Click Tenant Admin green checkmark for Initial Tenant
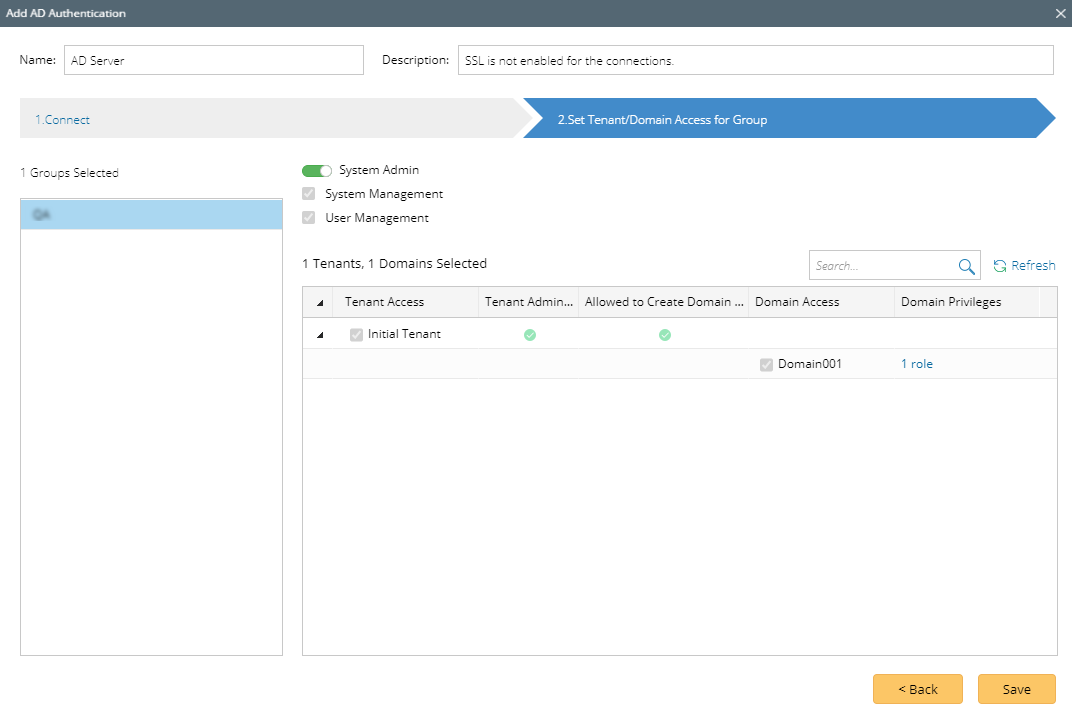 pyautogui.click(x=530, y=335)
